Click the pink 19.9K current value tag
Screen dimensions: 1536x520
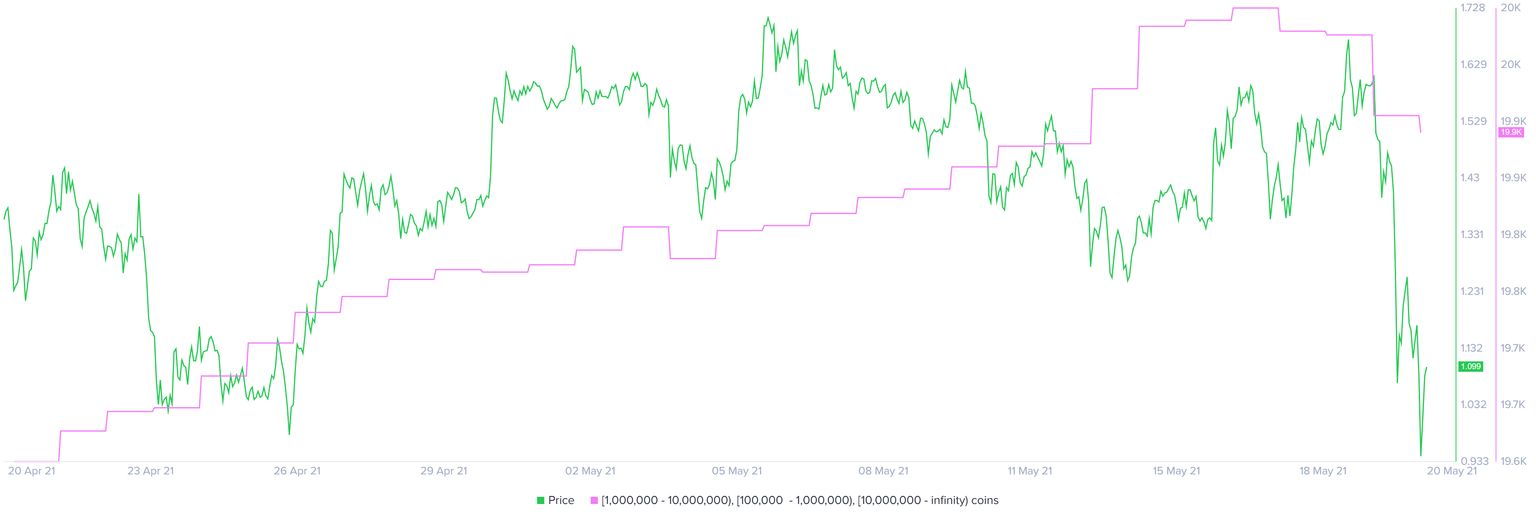click(1510, 132)
